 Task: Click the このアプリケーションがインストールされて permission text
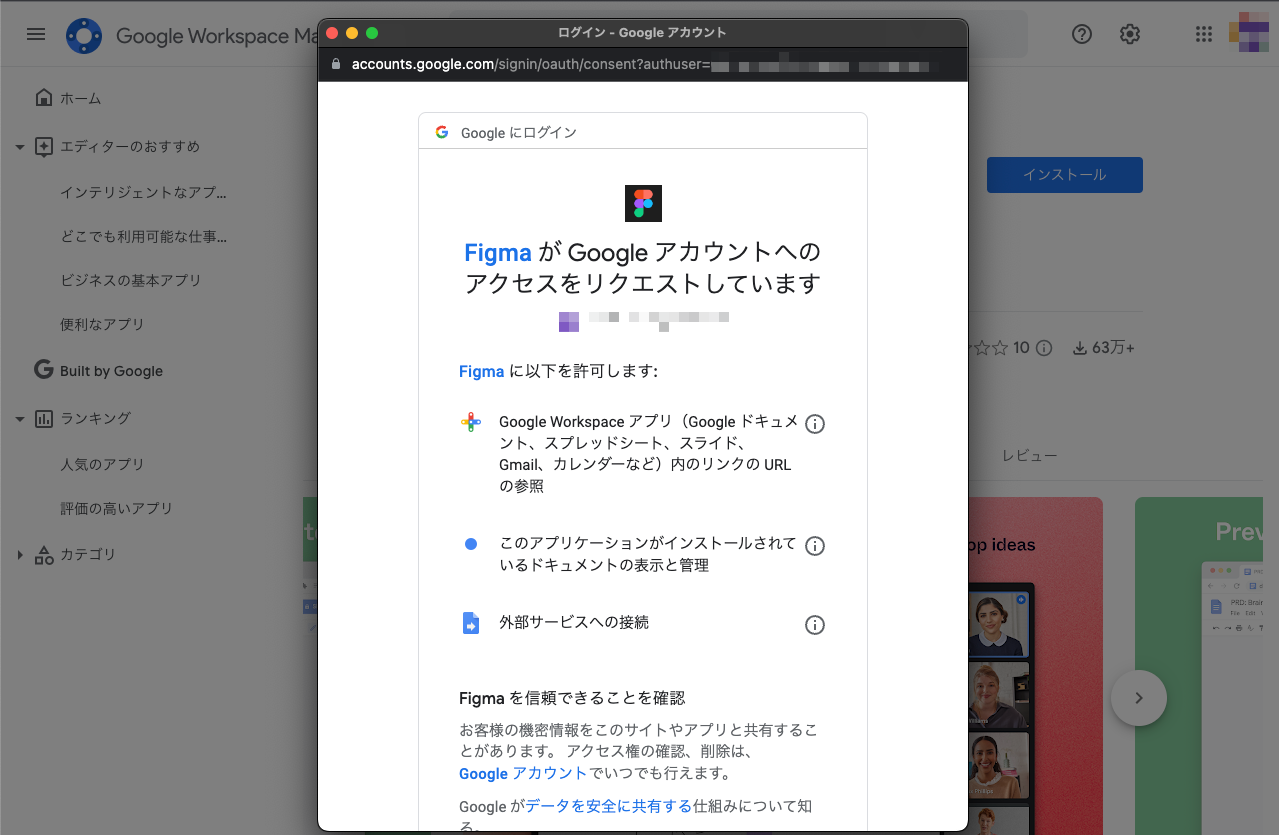click(648, 554)
